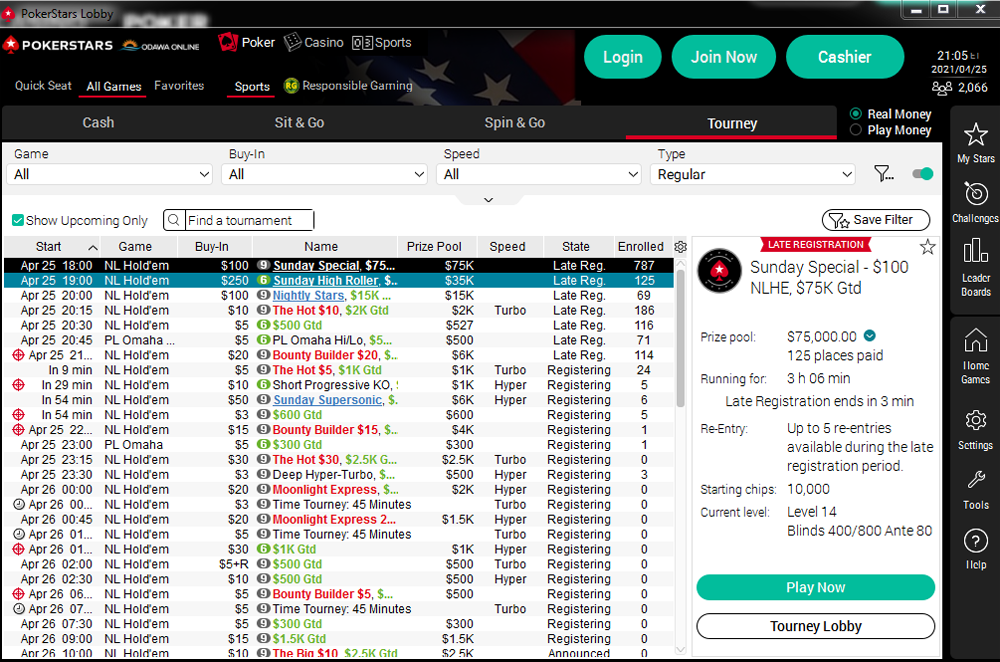Click Sunday Special spade chip logo
1000x662 pixels.
point(719,270)
